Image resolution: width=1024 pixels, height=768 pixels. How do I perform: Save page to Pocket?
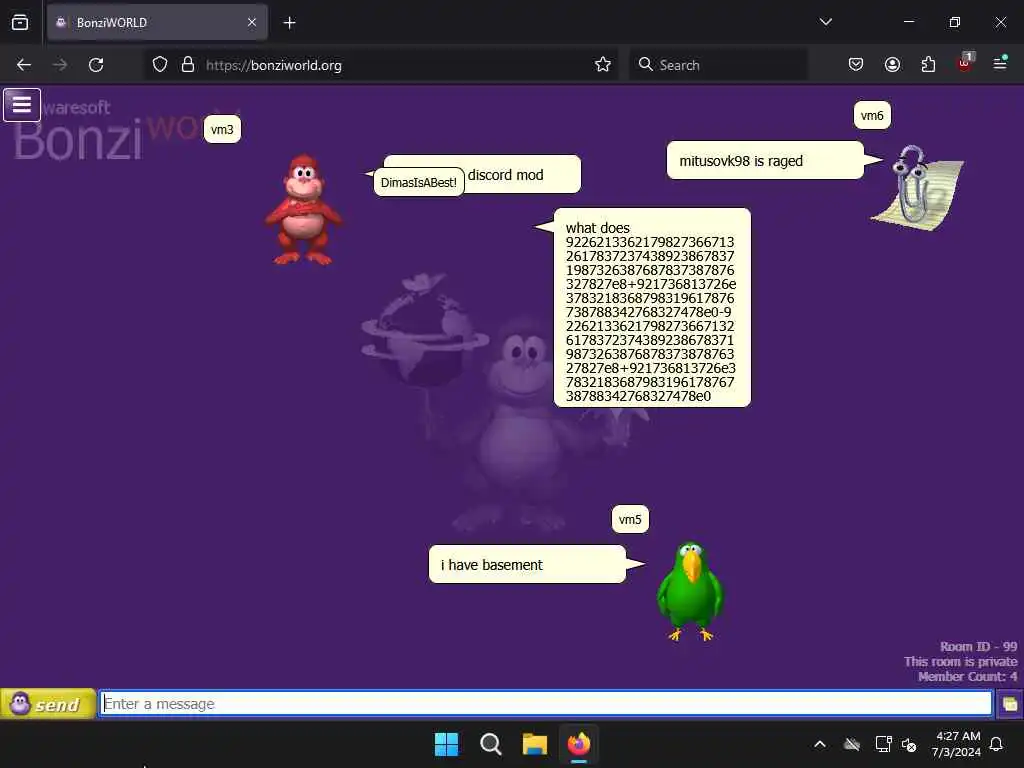(x=856, y=65)
